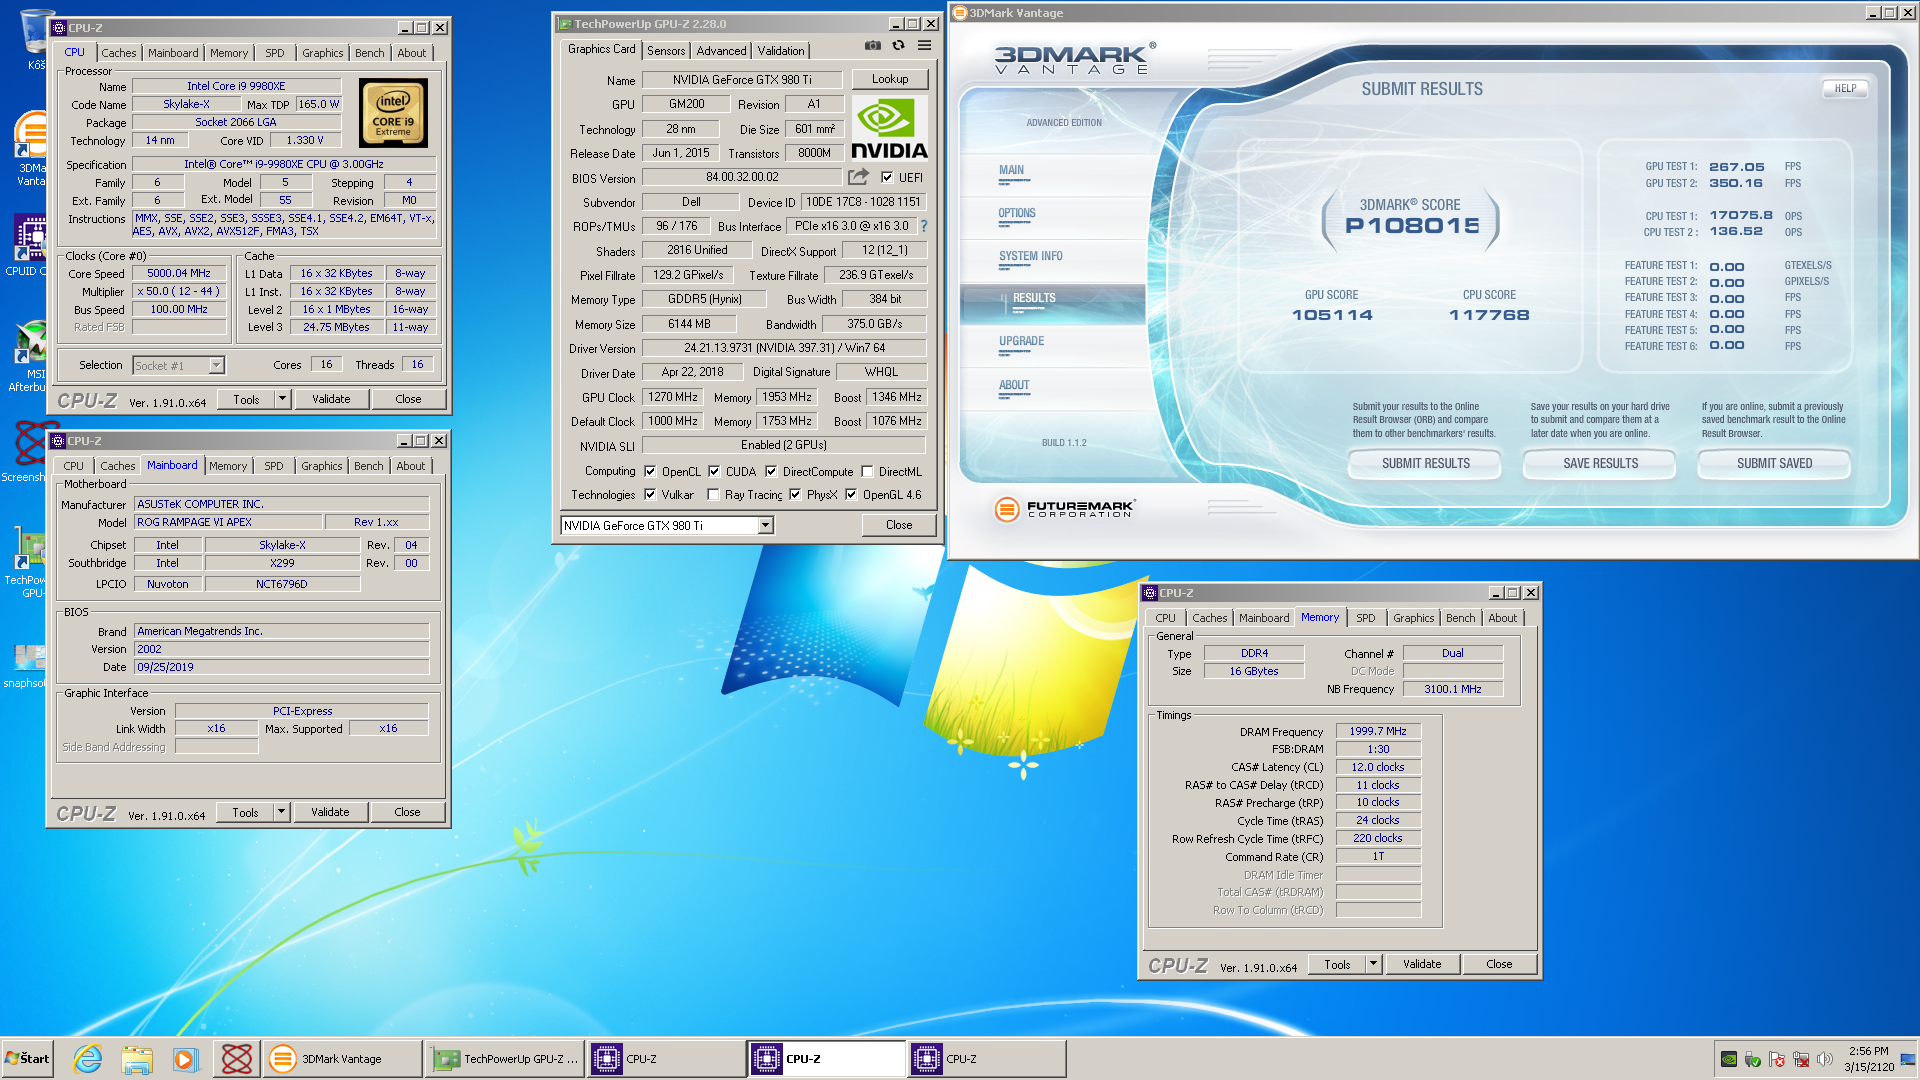This screenshot has width=1920, height=1080.
Task: Open the GPU-Z hamburger menu icon
Action: point(924,46)
